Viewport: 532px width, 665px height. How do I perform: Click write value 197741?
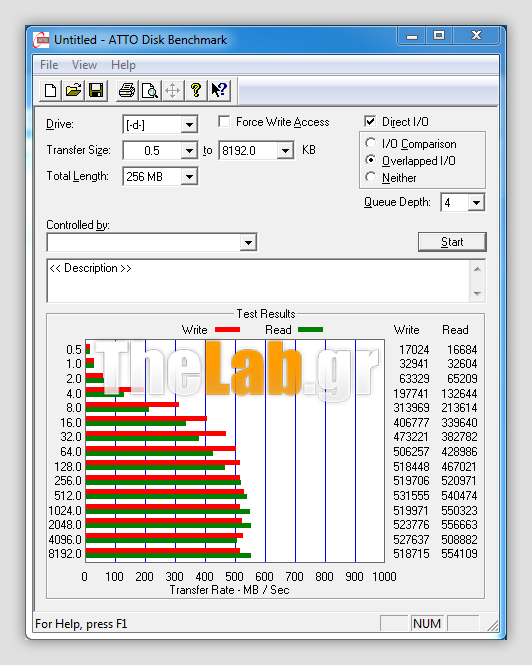(411, 394)
